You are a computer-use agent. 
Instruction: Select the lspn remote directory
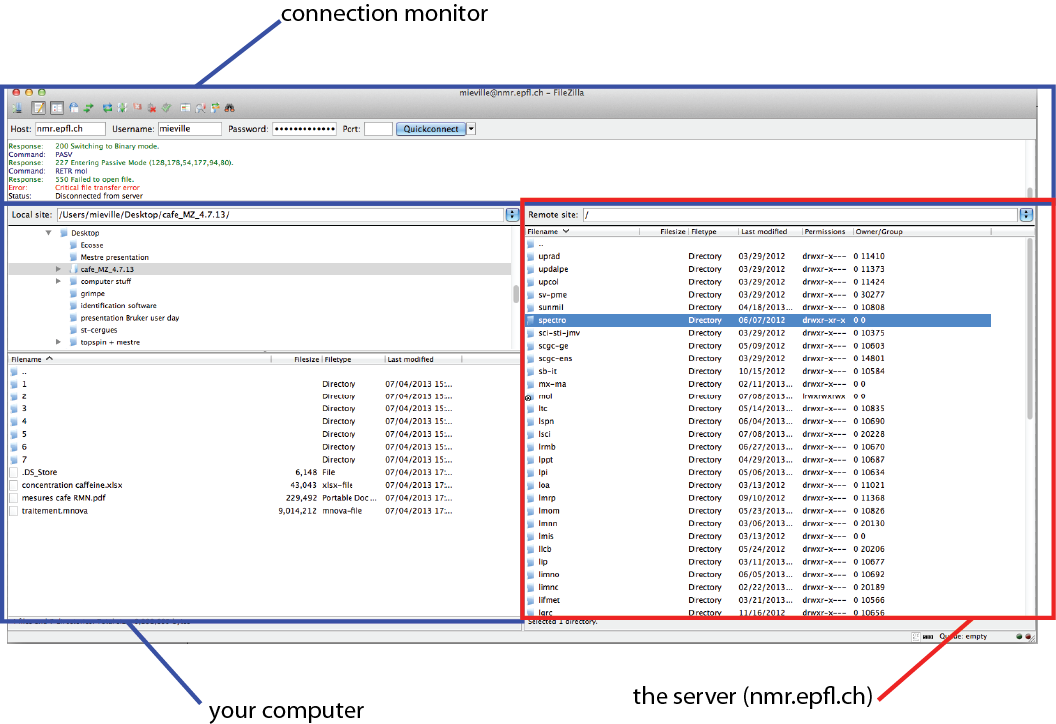click(758, 421)
